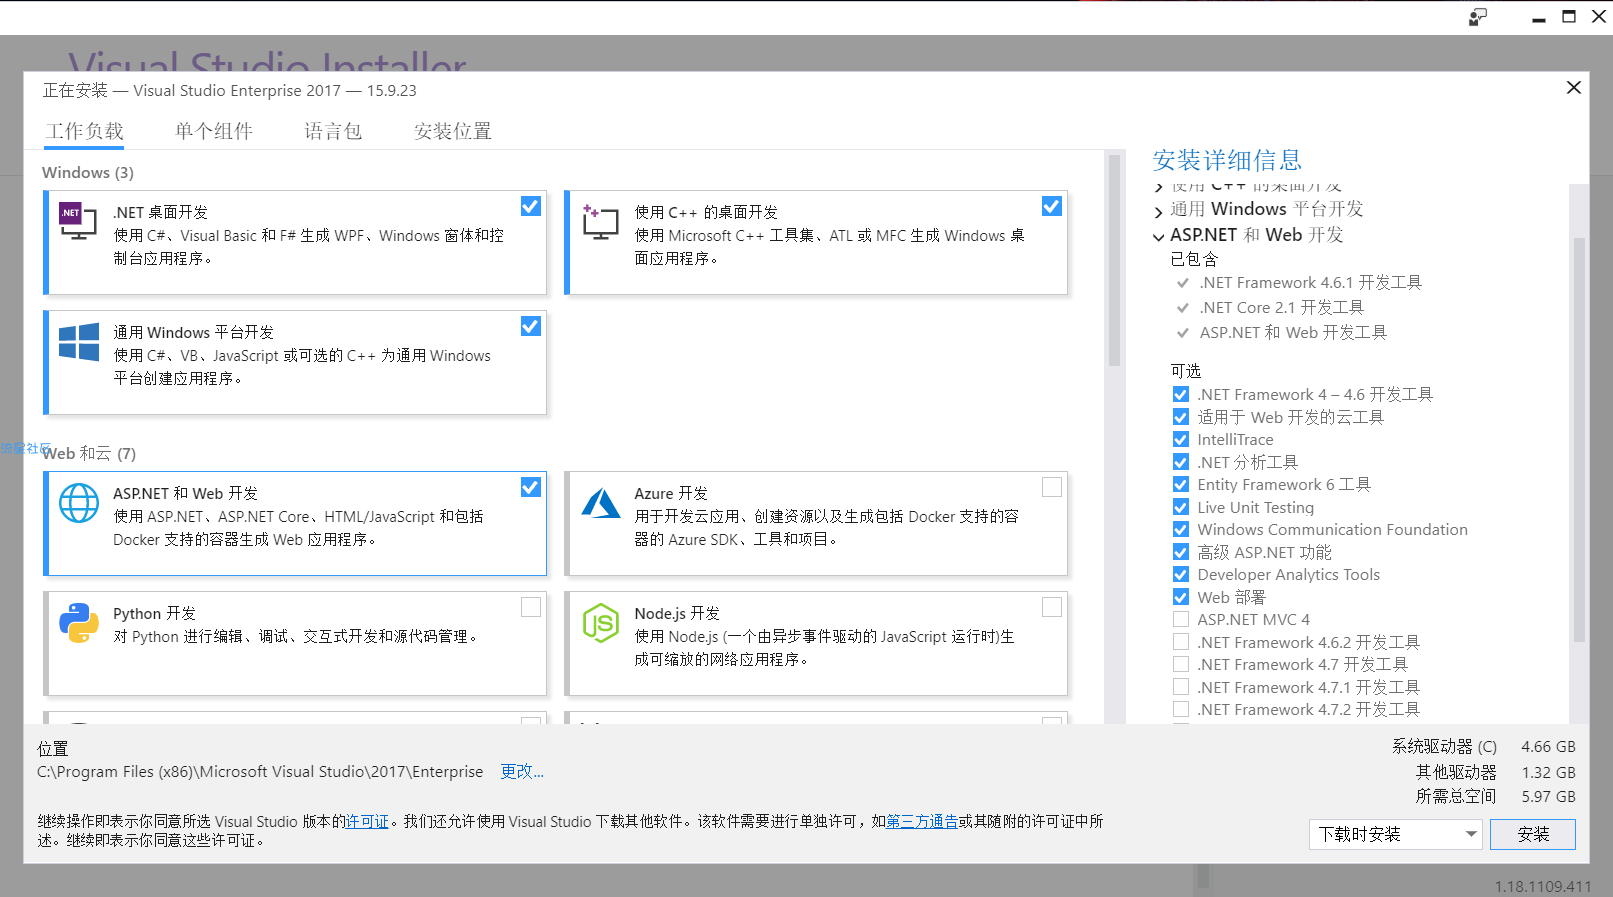Click the .NET Framework 4.6.1 开发工具 item
The height and width of the screenshot is (897, 1613).
[x=1311, y=282]
